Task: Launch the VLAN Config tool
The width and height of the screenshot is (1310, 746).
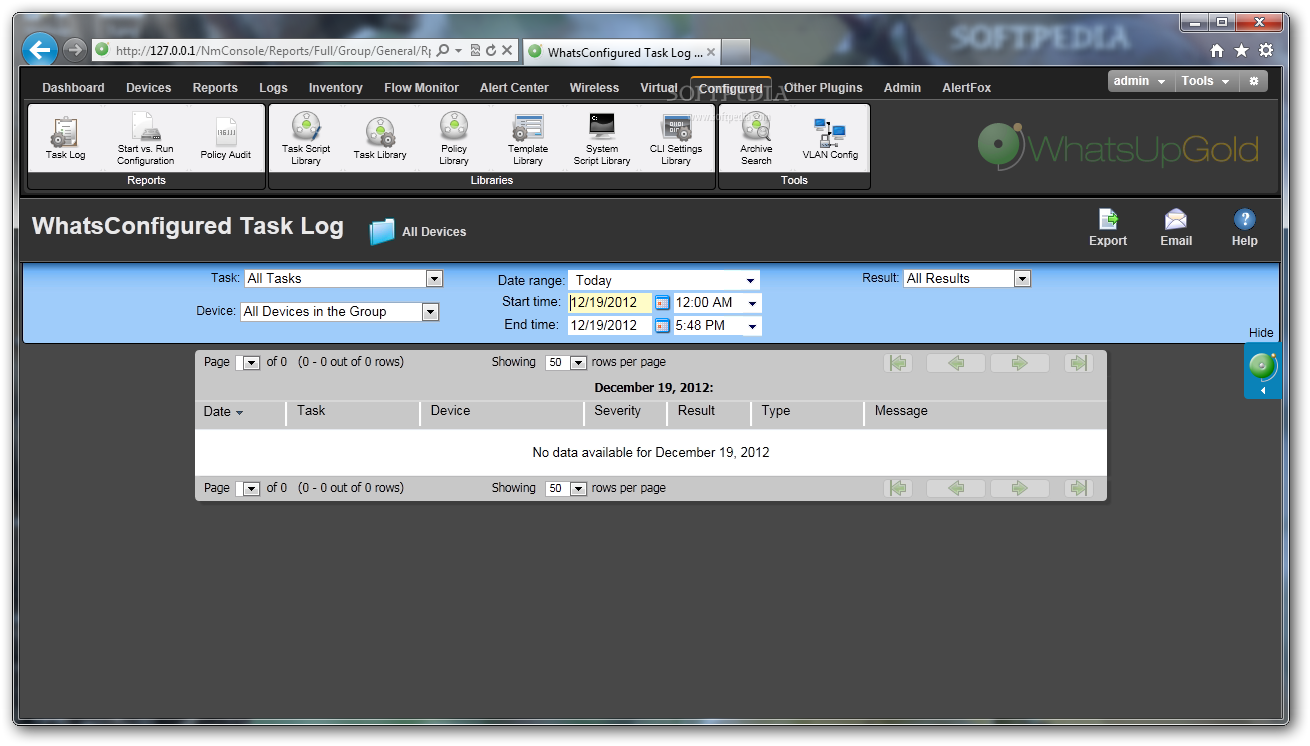Action: point(830,138)
